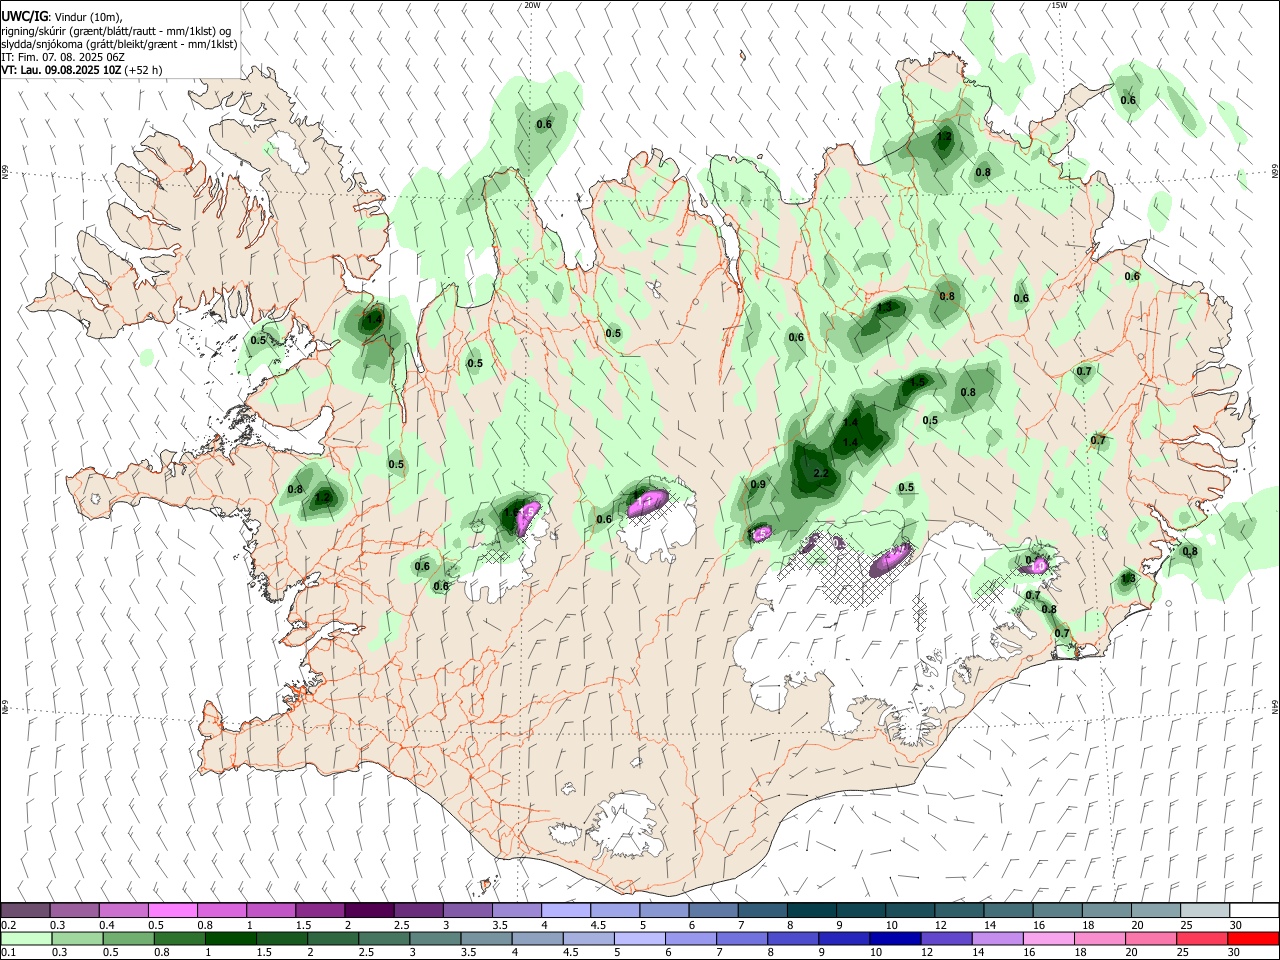
Task: Click the '30' label on the snow scale
Action: click(1236, 925)
